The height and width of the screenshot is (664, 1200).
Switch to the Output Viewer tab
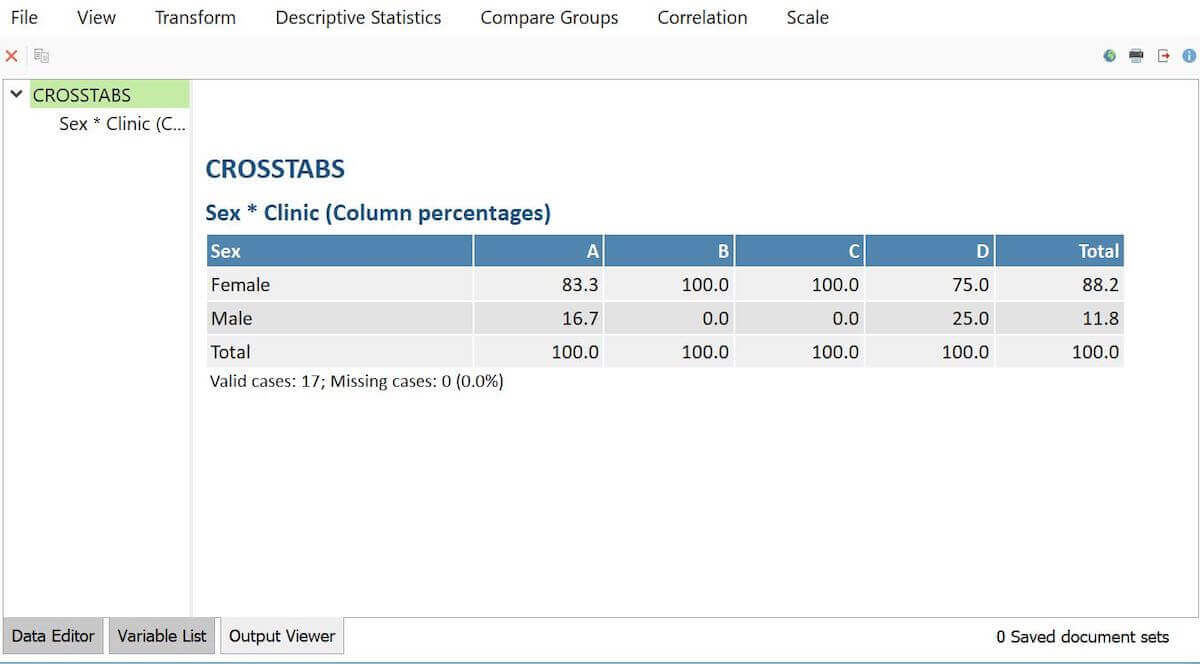coord(282,636)
